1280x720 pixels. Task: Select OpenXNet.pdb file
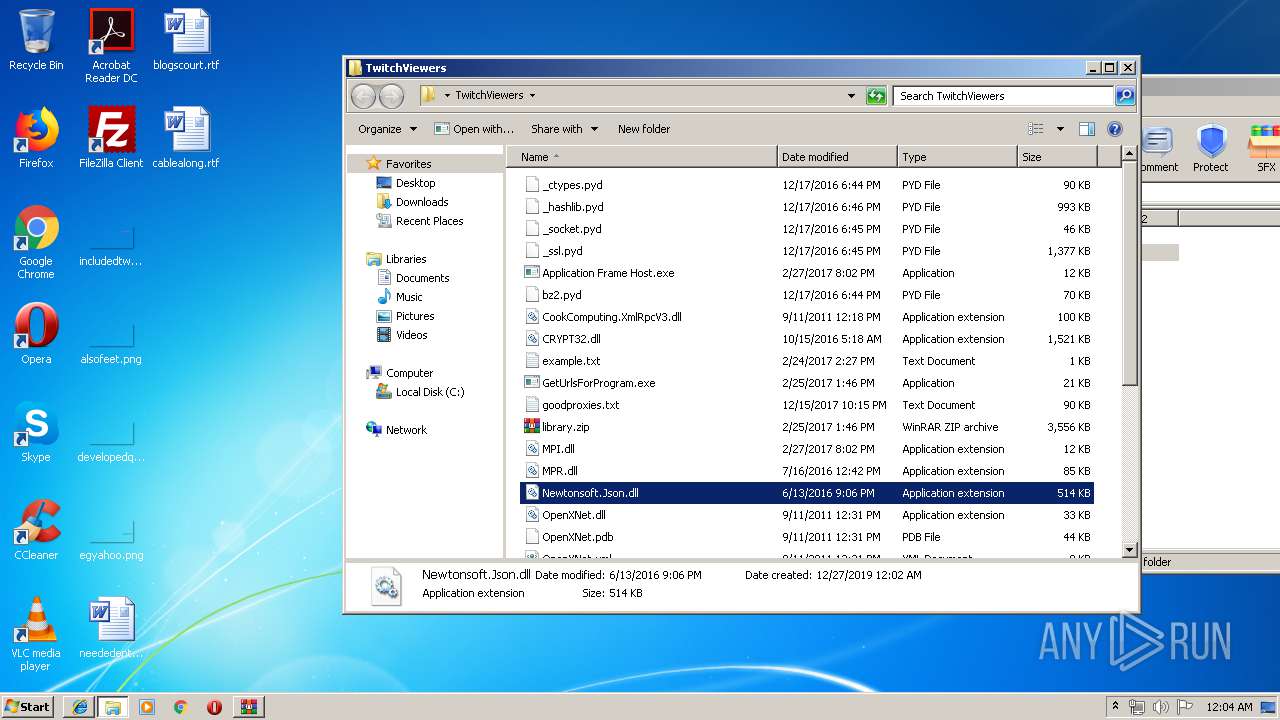point(808,537)
